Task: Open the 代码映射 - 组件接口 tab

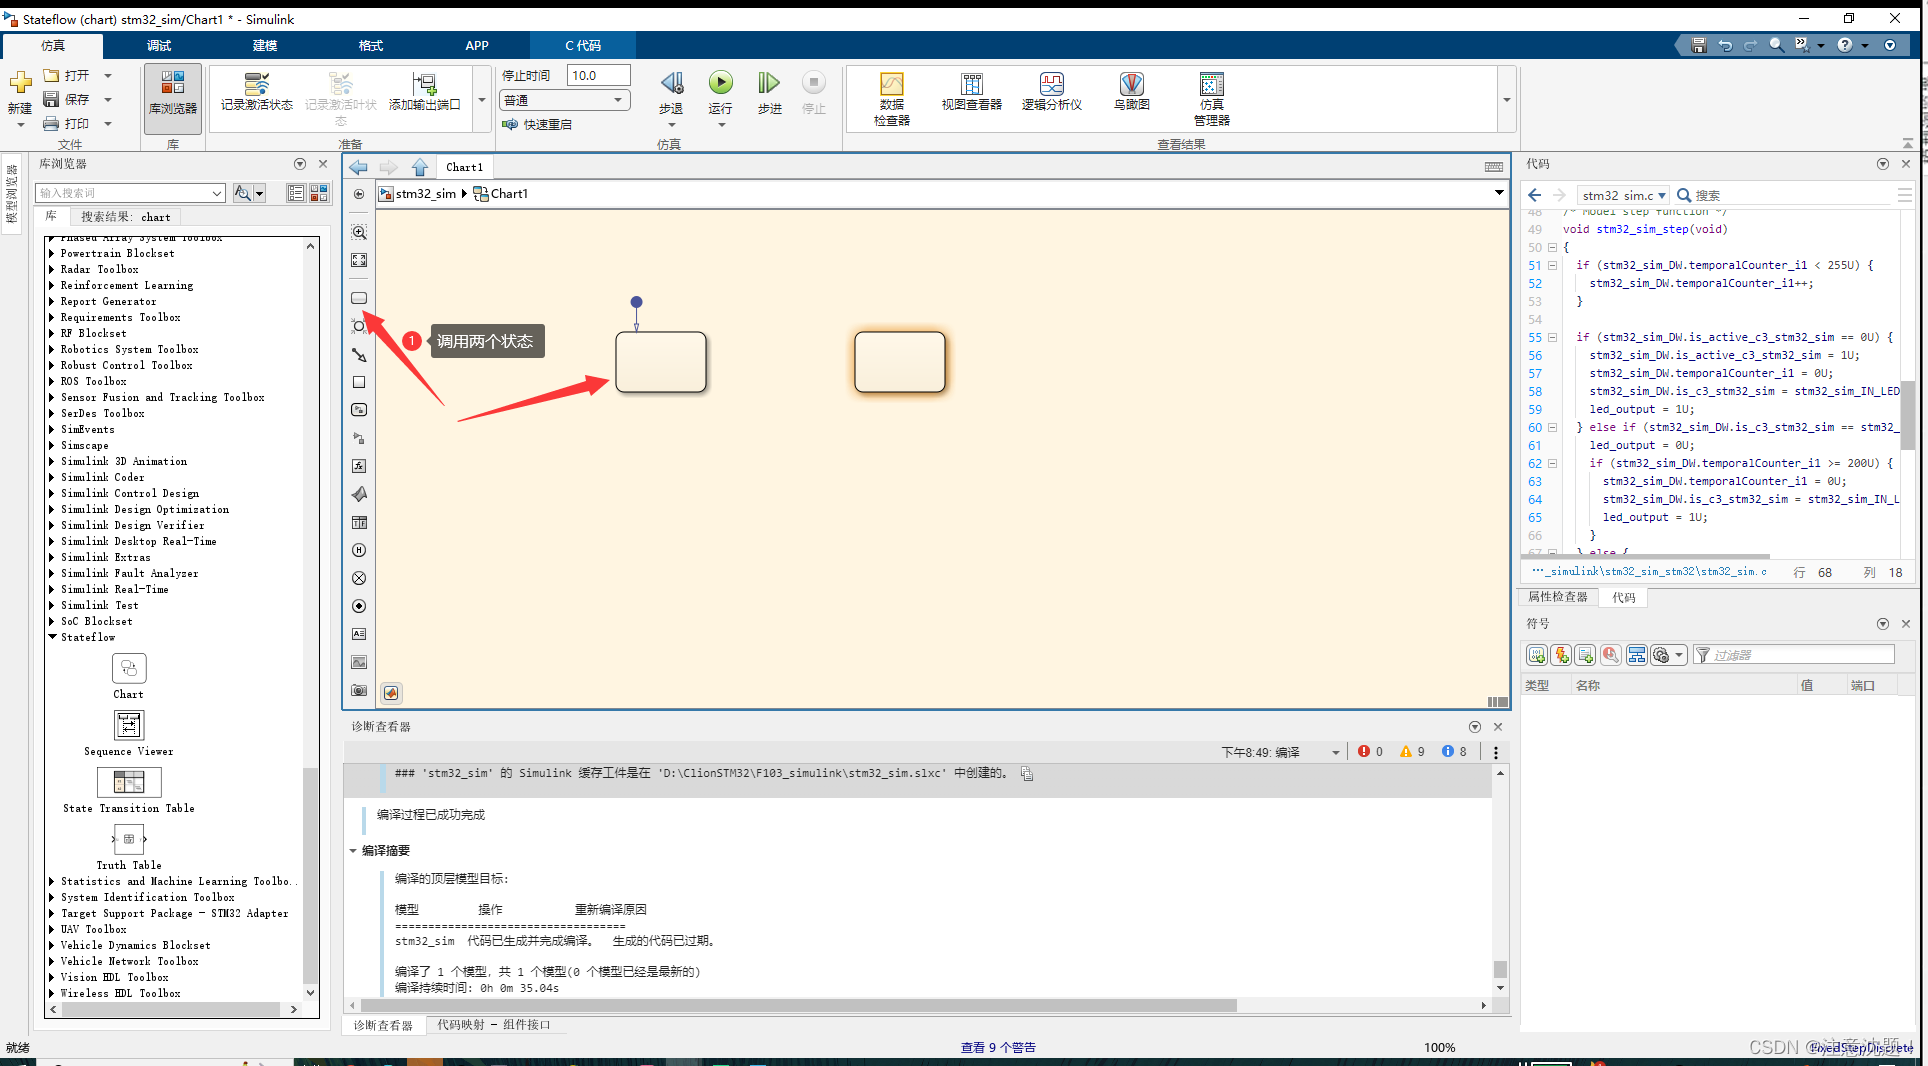Action: [493, 1025]
